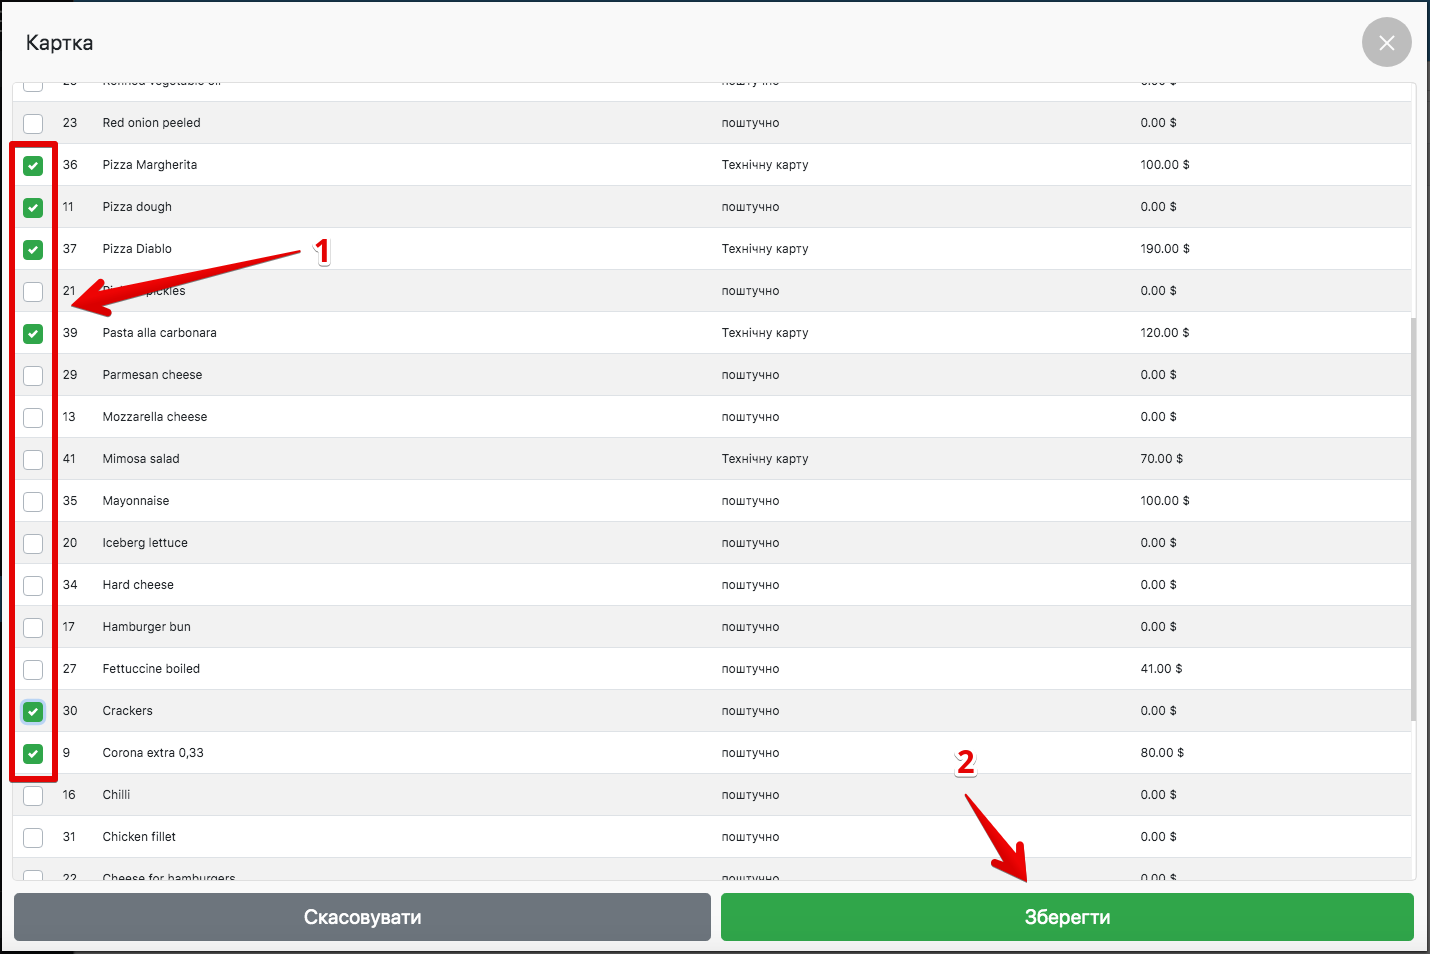Image resolution: width=1430 pixels, height=954 pixels.
Task: Uncheck Pasta alla carbonara checkbox
Action: [x=33, y=334]
